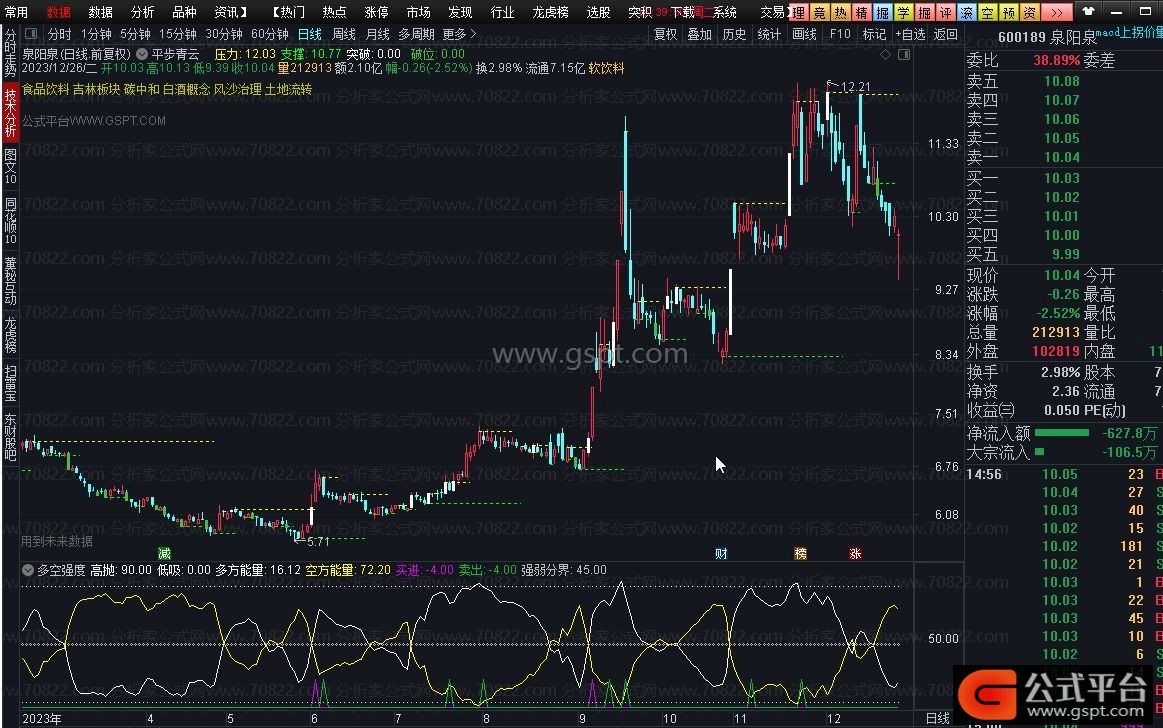This screenshot has width=1163, height=728.
Task: Expand more shortcut tiles with >> button
Action: 1056,12
